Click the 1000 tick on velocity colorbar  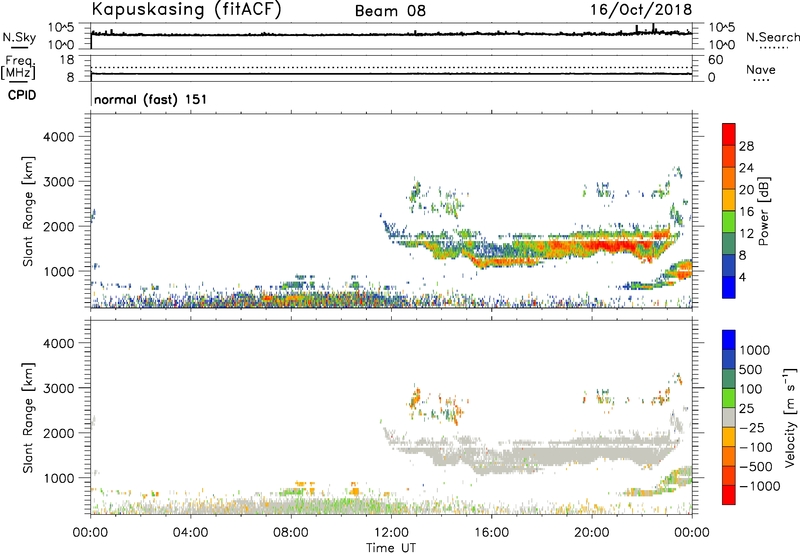754,350
